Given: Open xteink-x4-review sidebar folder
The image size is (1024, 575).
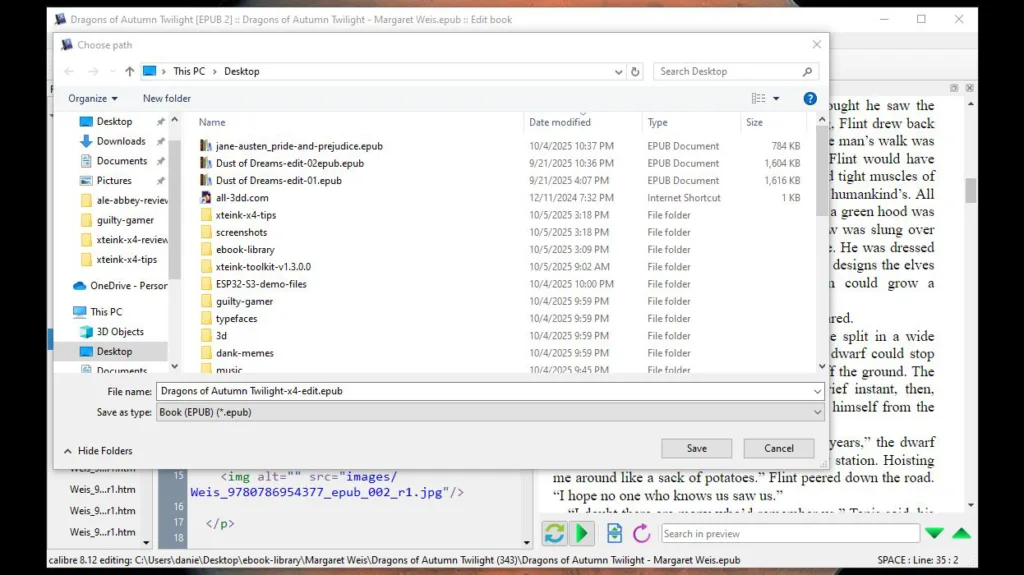Looking at the screenshot, I should 131,240.
